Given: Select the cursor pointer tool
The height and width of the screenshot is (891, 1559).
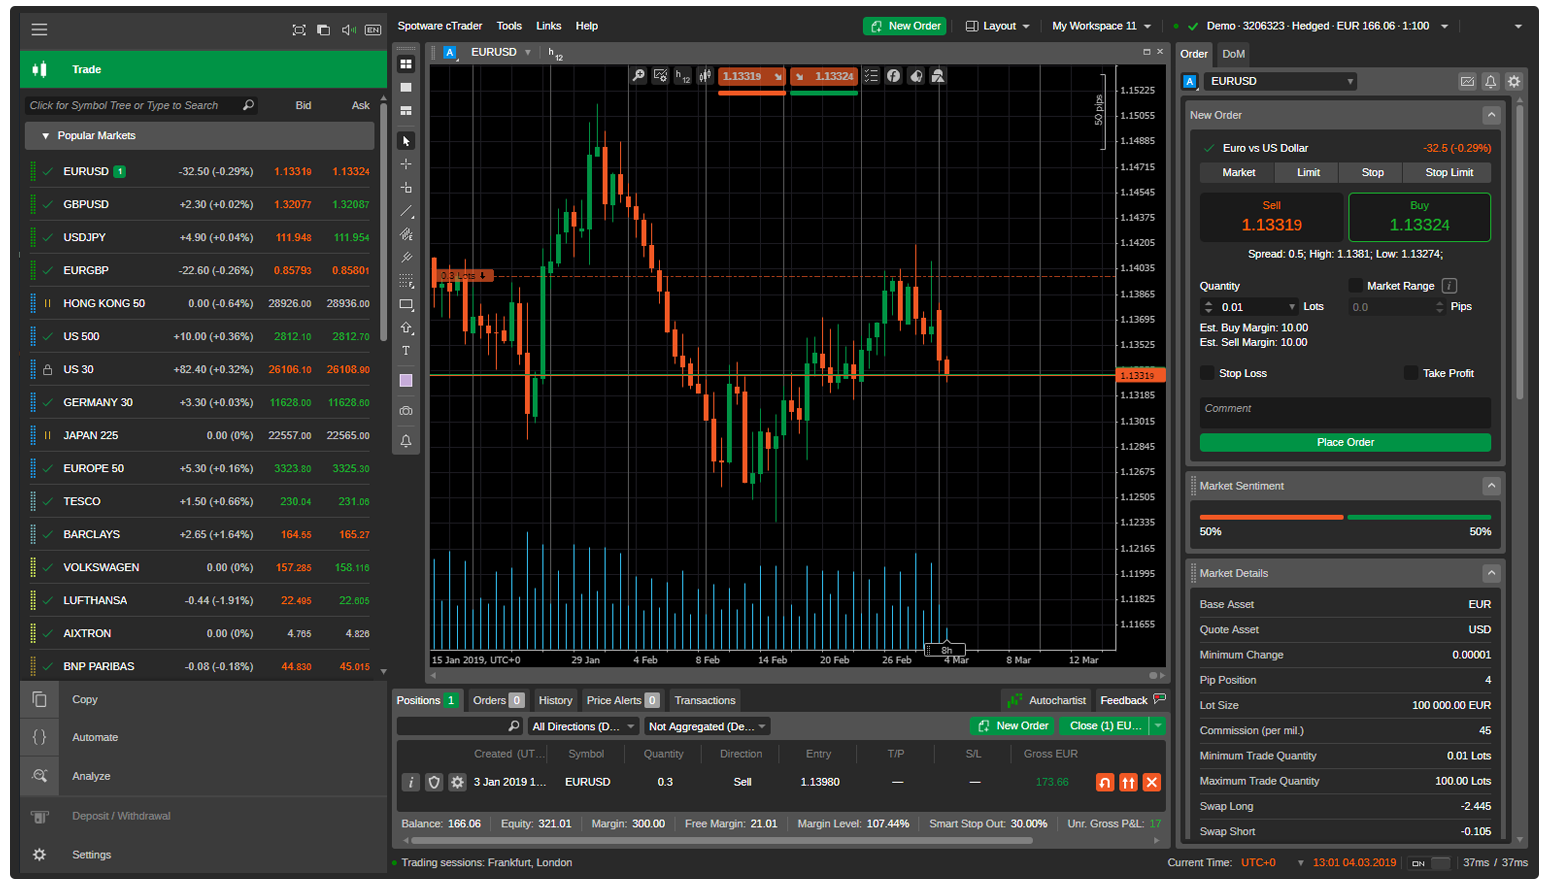Looking at the screenshot, I should pyautogui.click(x=406, y=141).
